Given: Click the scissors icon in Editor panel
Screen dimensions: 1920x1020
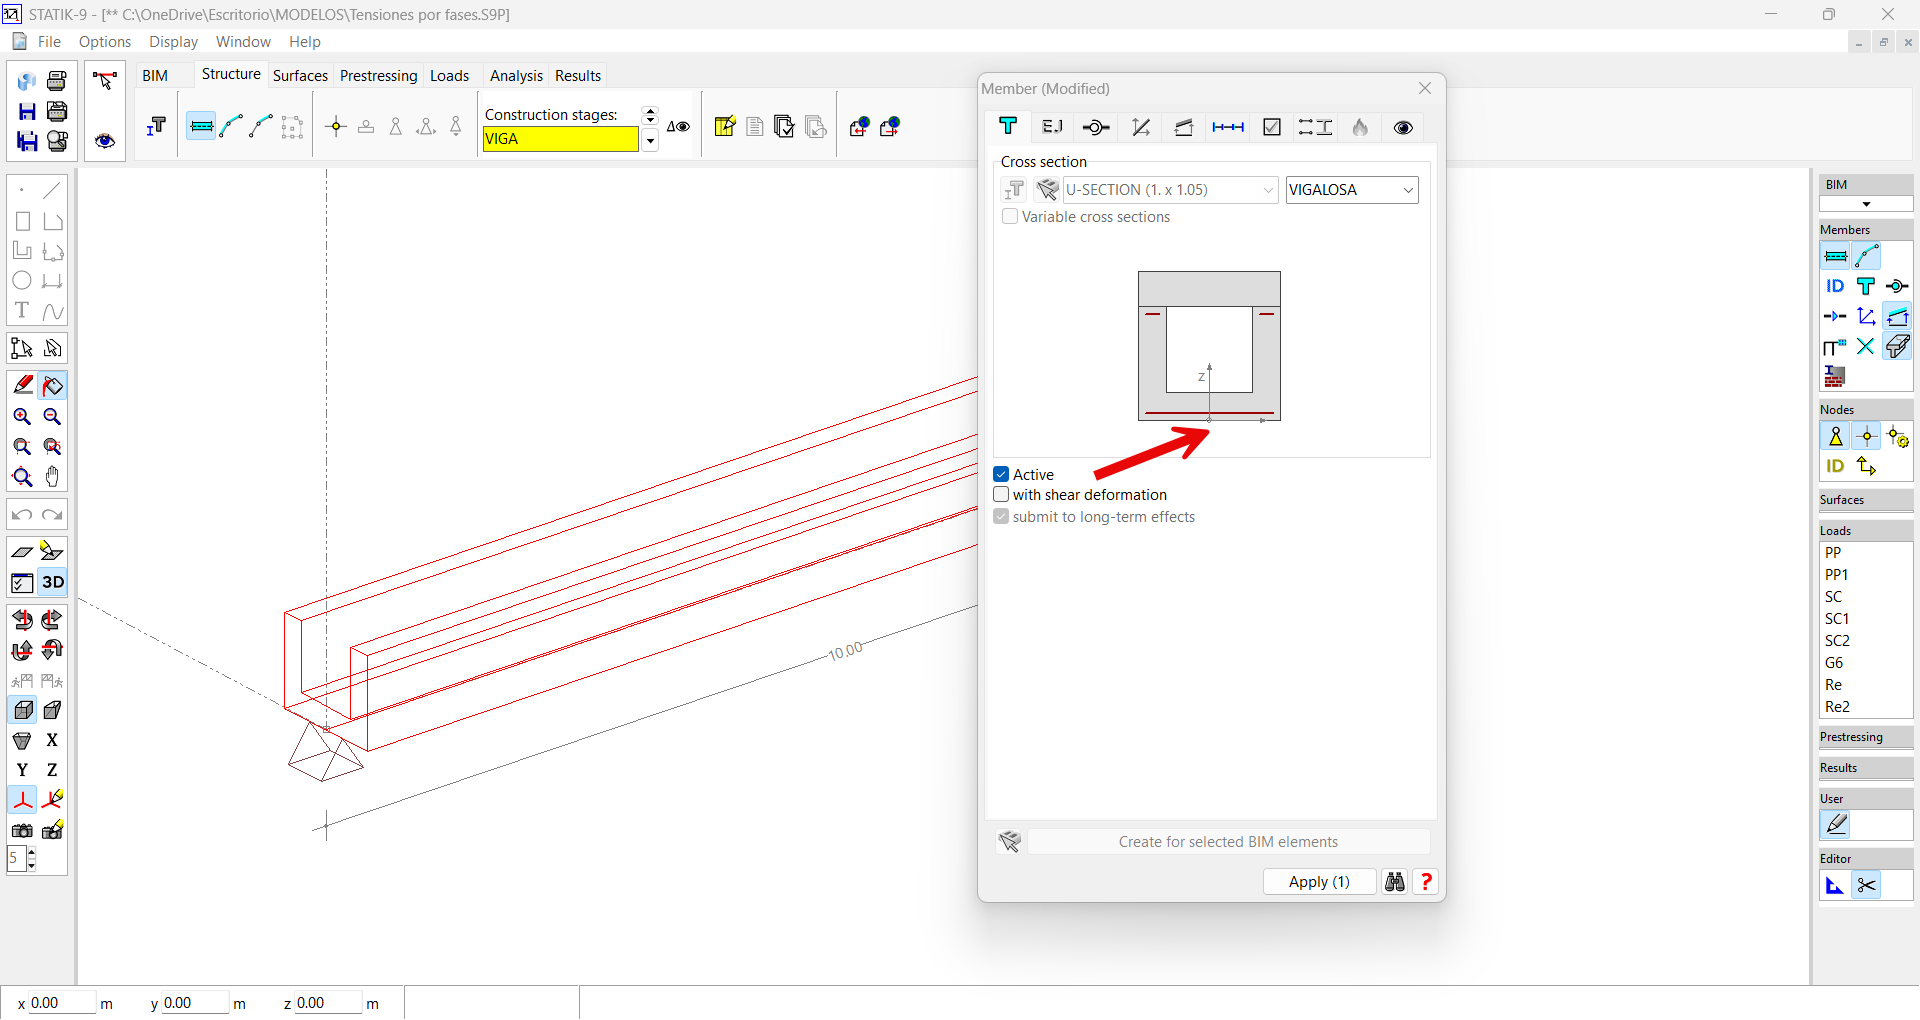Looking at the screenshot, I should [x=1866, y=886].
